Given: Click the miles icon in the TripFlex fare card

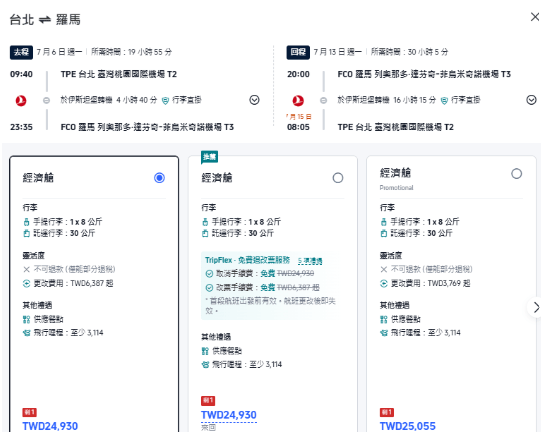Looking at the screenshot, I should click(x=205, y=365).
